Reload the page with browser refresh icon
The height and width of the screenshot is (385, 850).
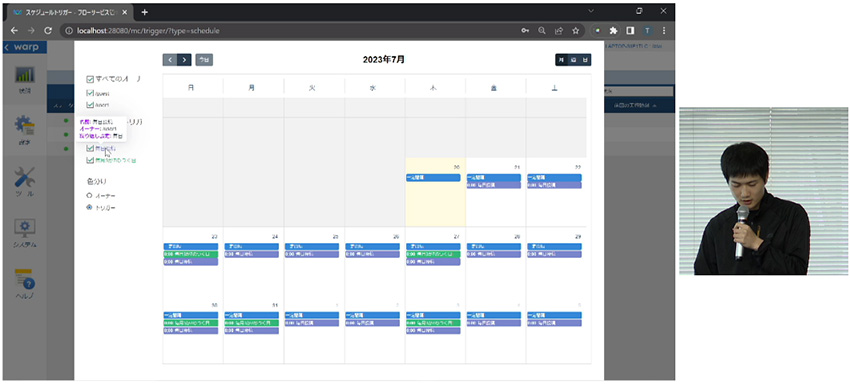point(48,31)
